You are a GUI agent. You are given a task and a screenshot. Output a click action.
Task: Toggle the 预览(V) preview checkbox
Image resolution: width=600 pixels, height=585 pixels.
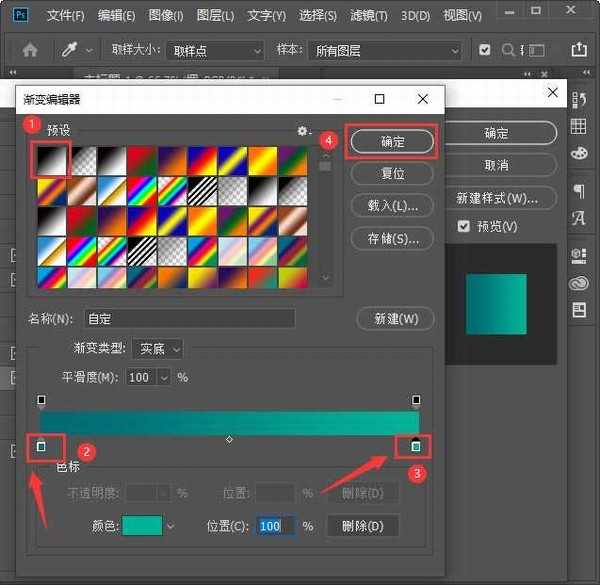(x=463, y=227)
